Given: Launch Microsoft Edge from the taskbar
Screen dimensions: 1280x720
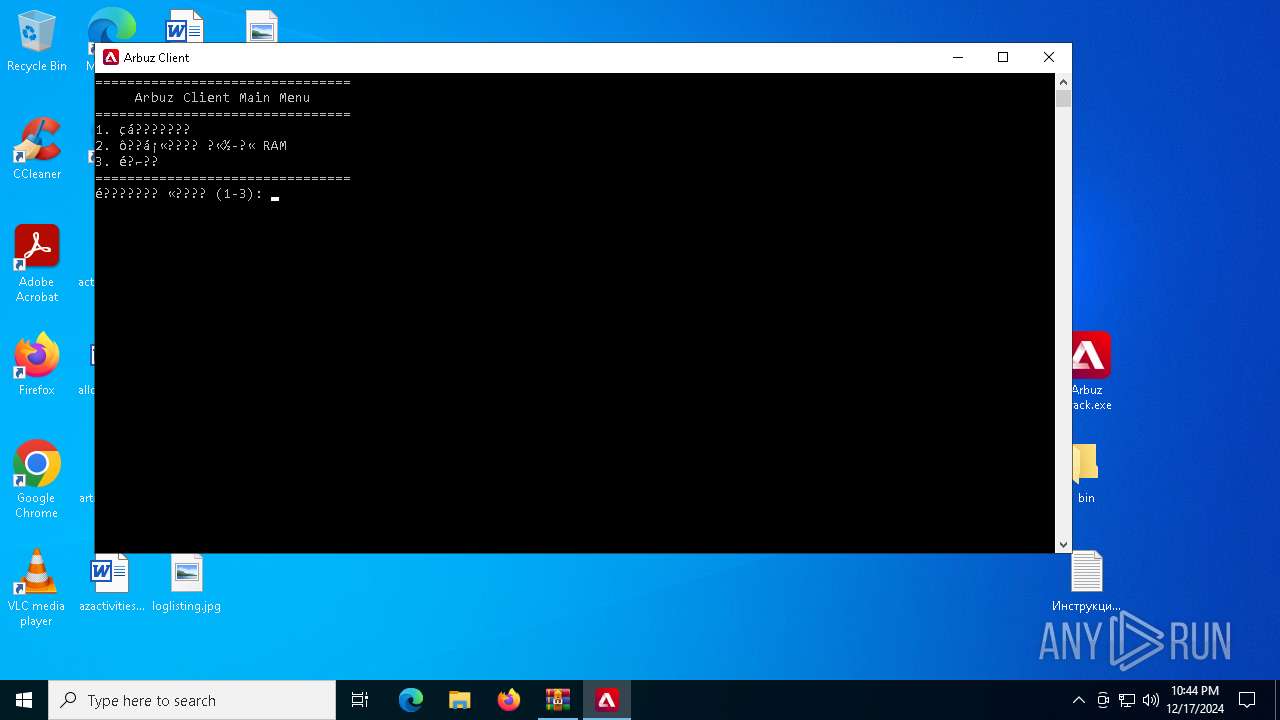Looking at the screenshot, I should coord(411,700).
